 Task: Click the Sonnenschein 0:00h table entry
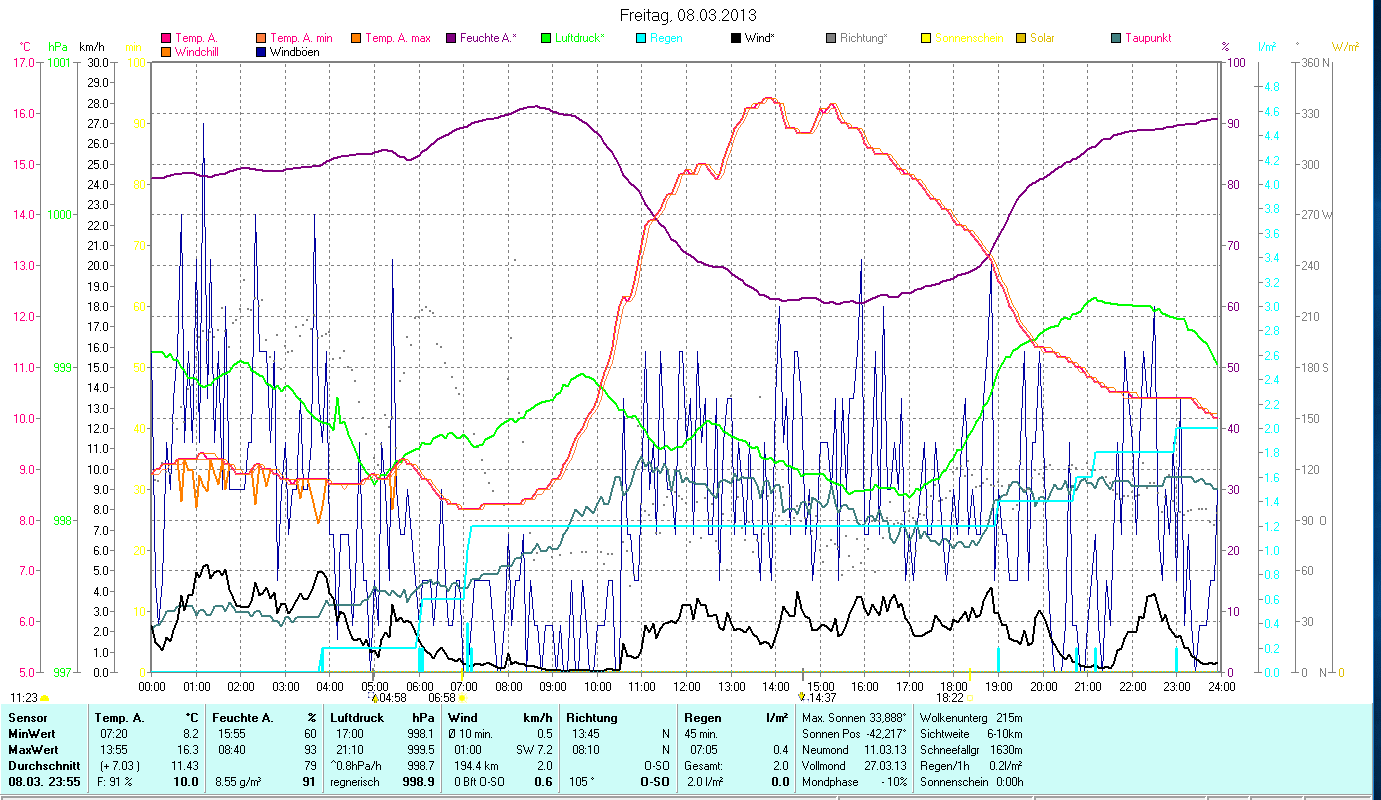click(971, 782)
